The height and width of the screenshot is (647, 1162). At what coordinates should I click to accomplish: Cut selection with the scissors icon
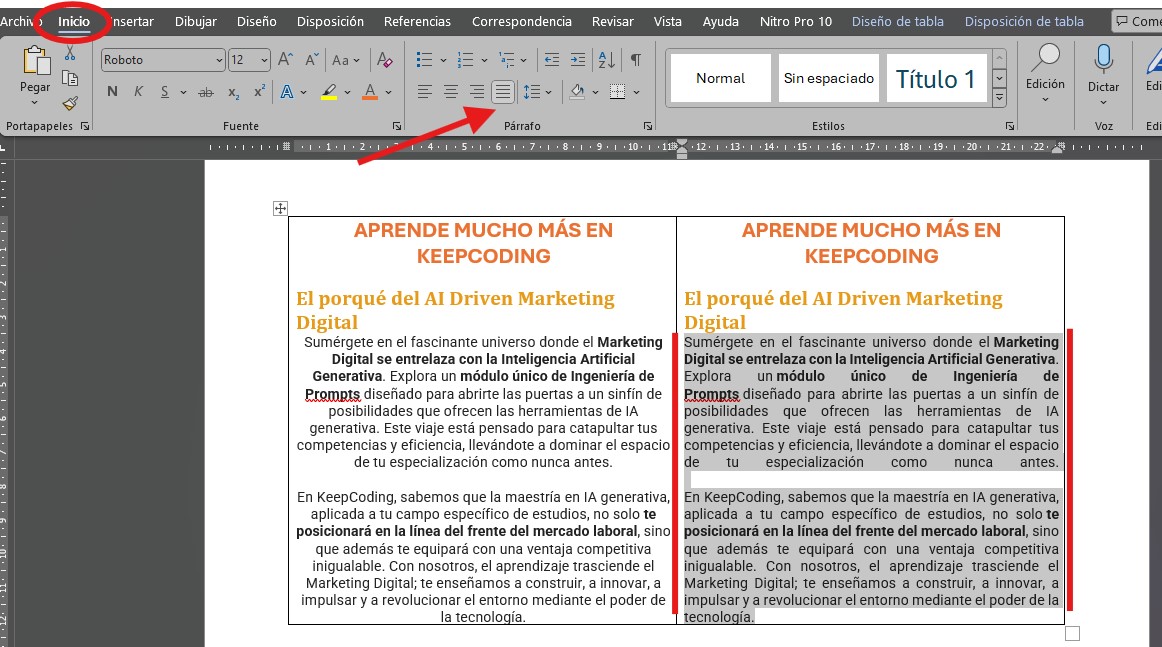pyautogui.click(x=70, y=53)
